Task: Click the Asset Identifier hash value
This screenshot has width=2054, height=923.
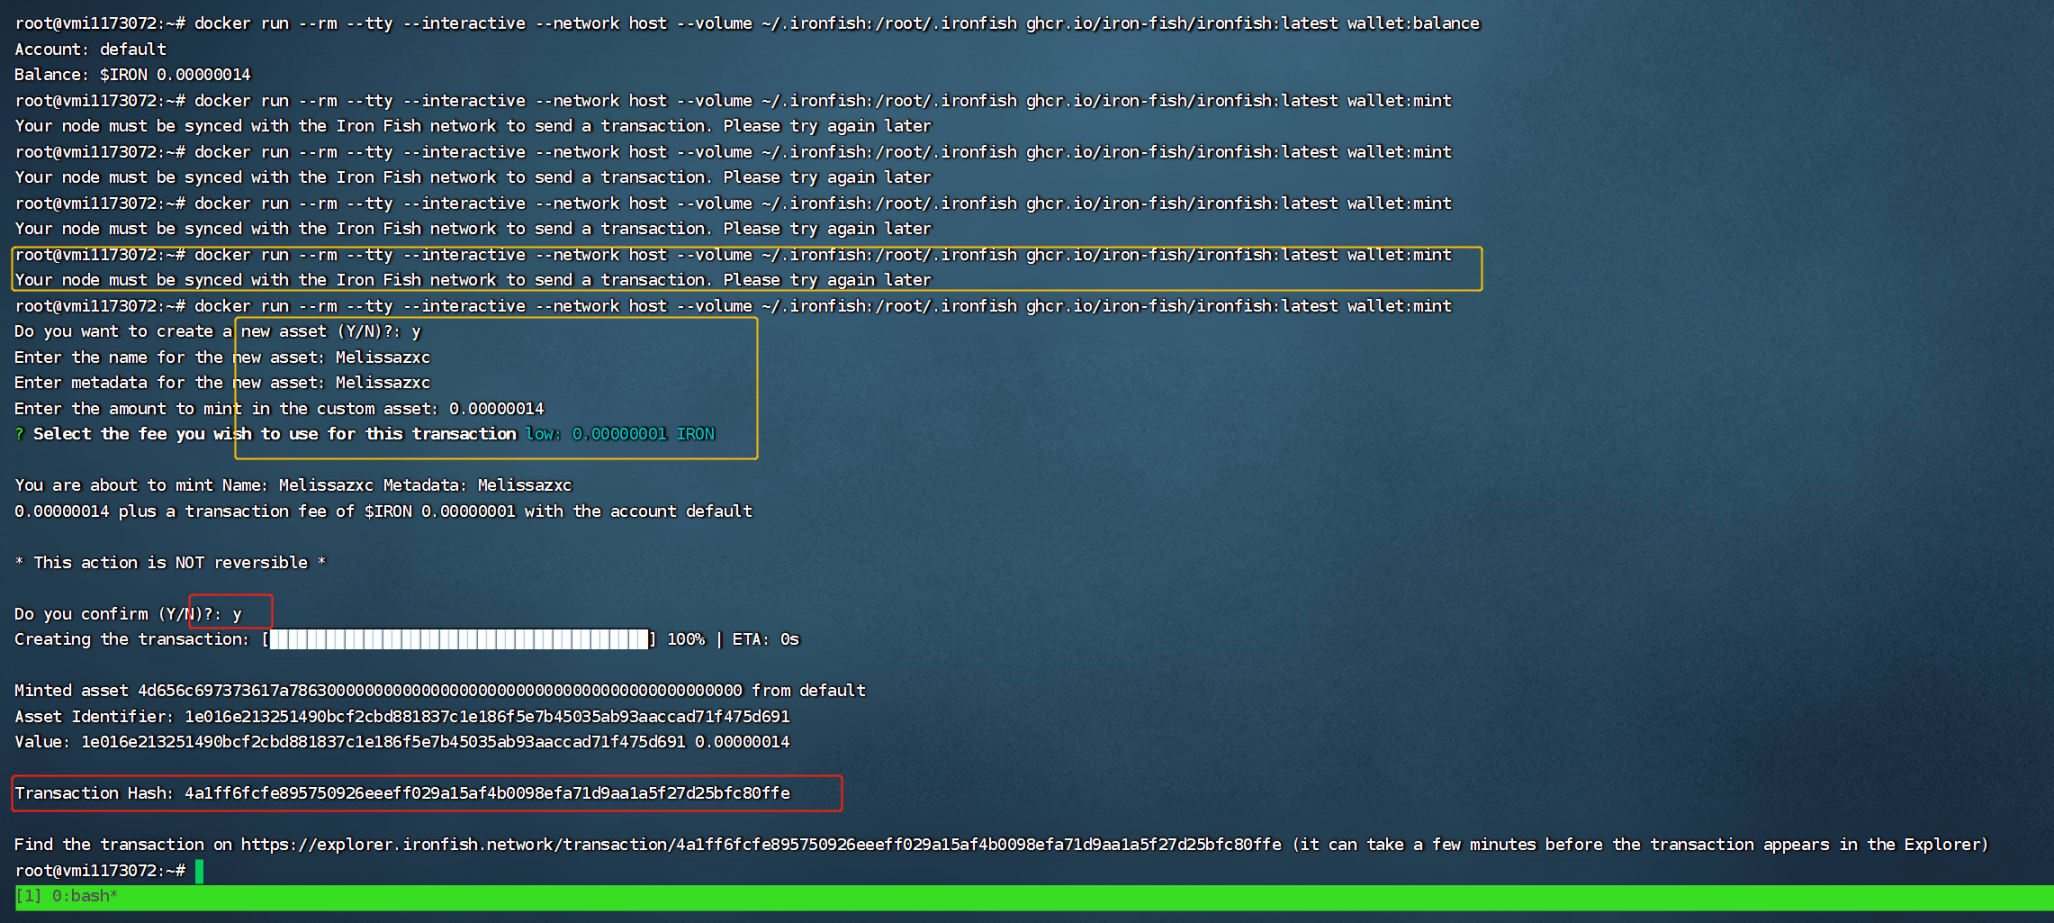Action: pos(487,717)
